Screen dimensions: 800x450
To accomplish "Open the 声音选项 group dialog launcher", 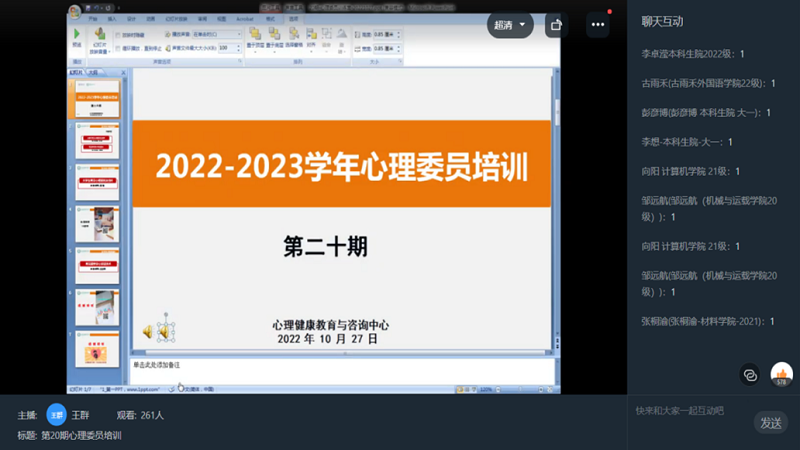I will [x=240, y=61].
